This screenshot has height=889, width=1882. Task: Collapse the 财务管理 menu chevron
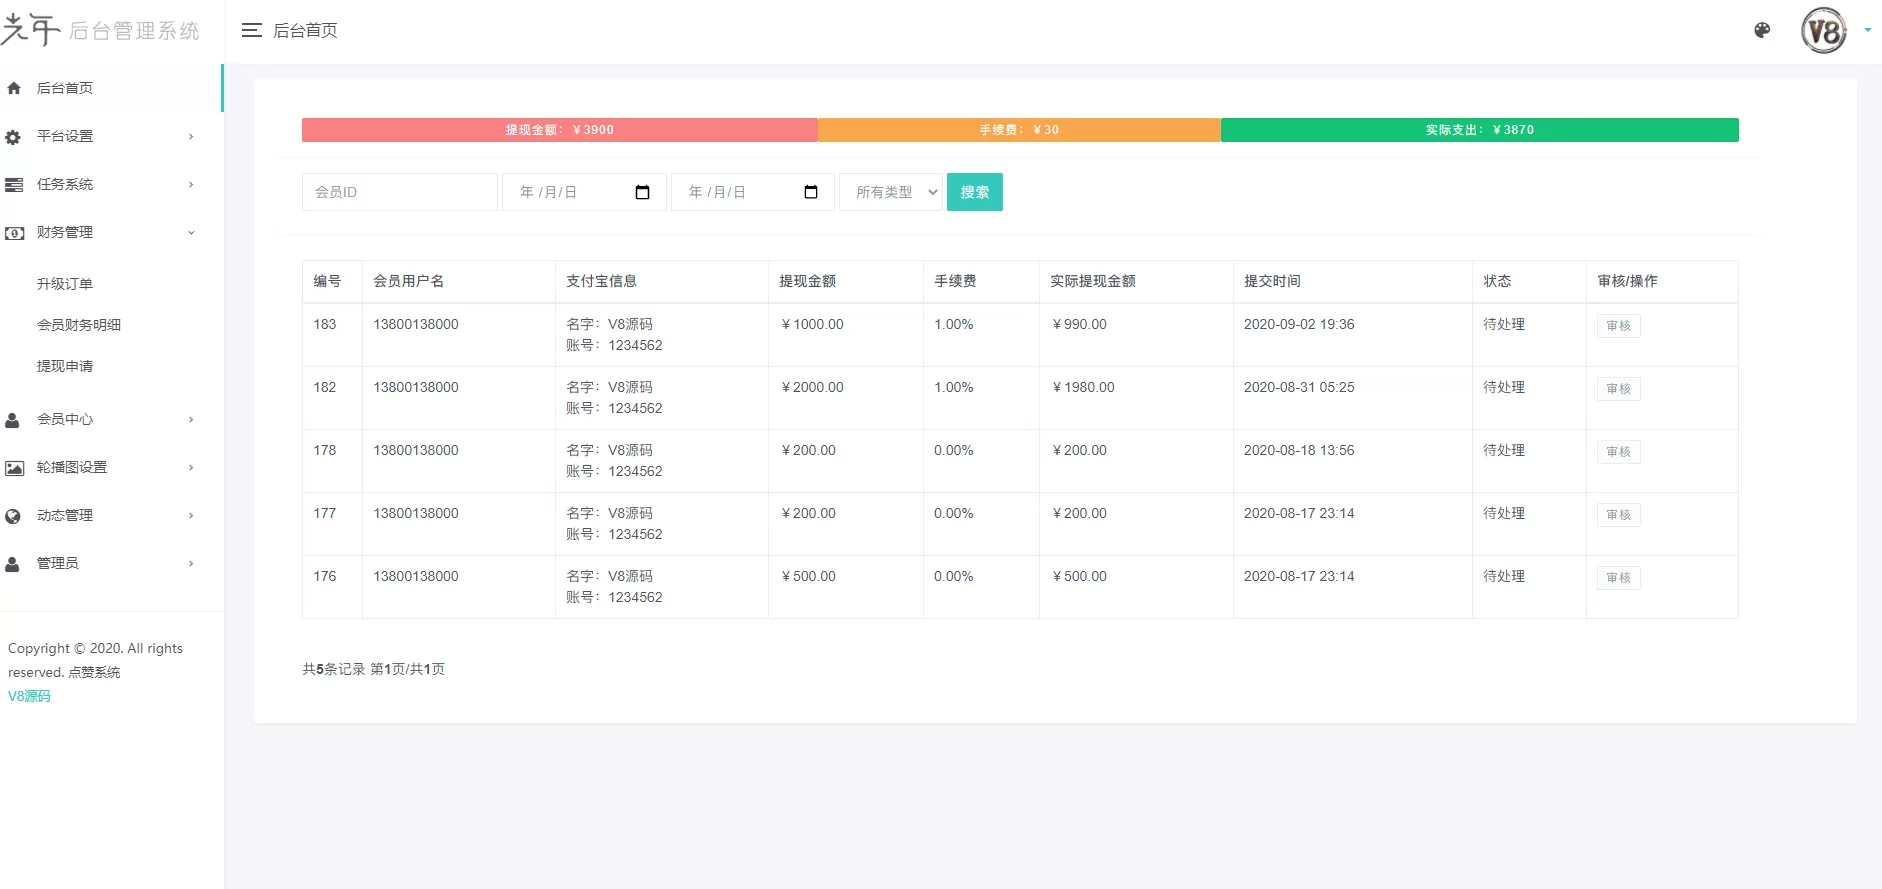(191, 233)
